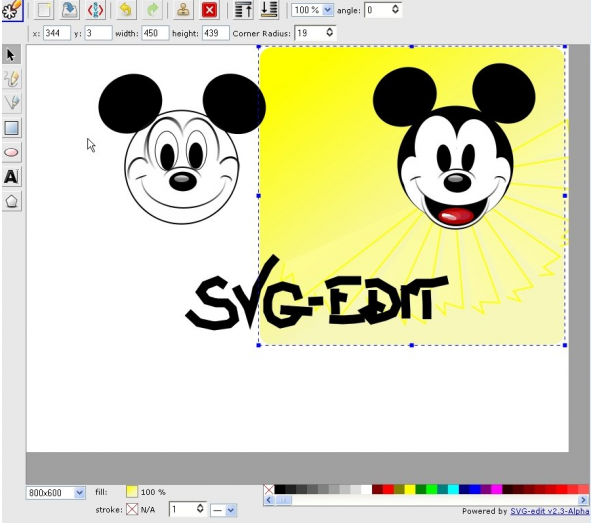Screen dimensions: 592x523
Task: Pick white from the color palette
Action: point(366,490)
